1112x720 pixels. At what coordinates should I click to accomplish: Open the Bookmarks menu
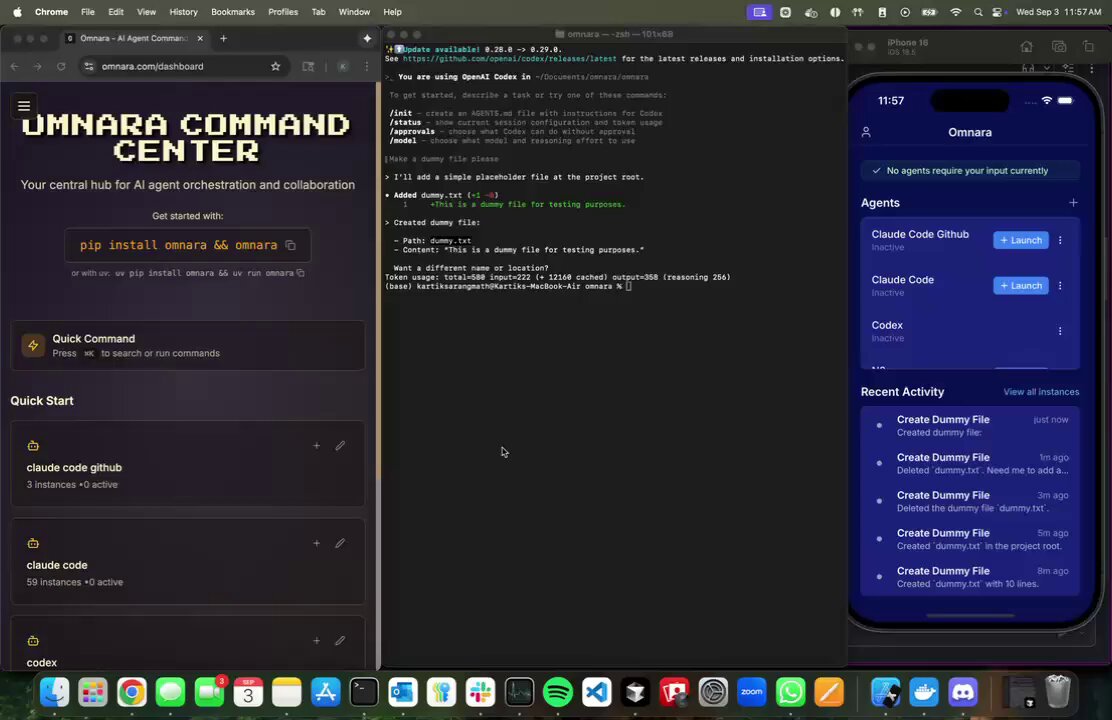(233, 12)
